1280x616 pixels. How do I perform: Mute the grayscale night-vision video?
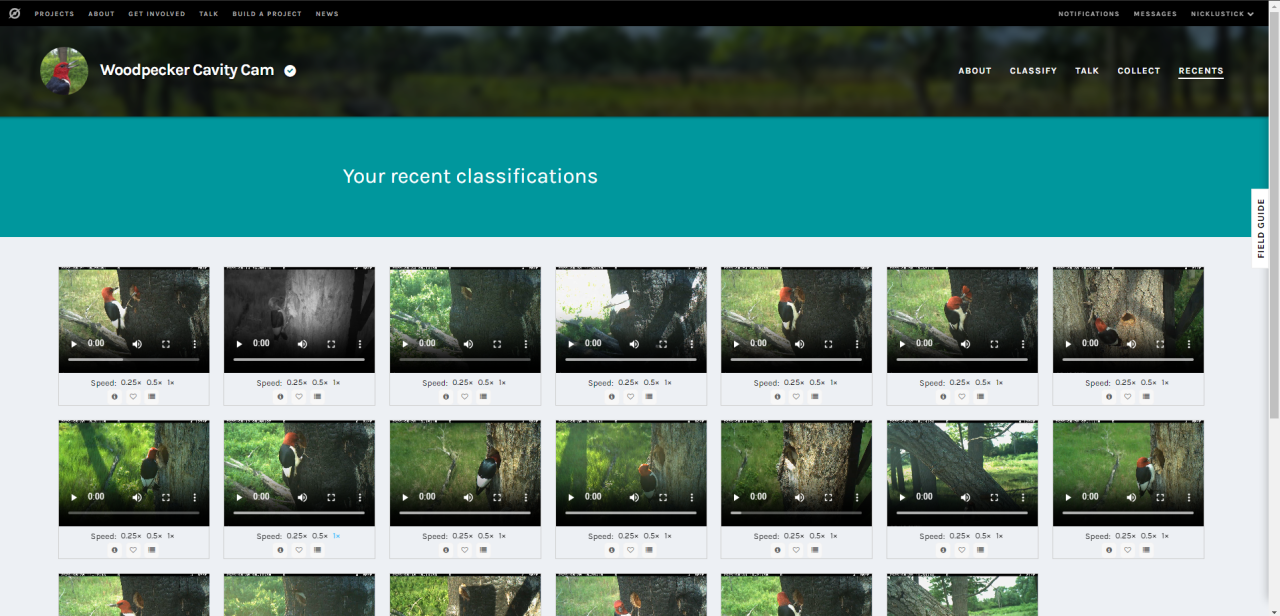tap(303, 343)
